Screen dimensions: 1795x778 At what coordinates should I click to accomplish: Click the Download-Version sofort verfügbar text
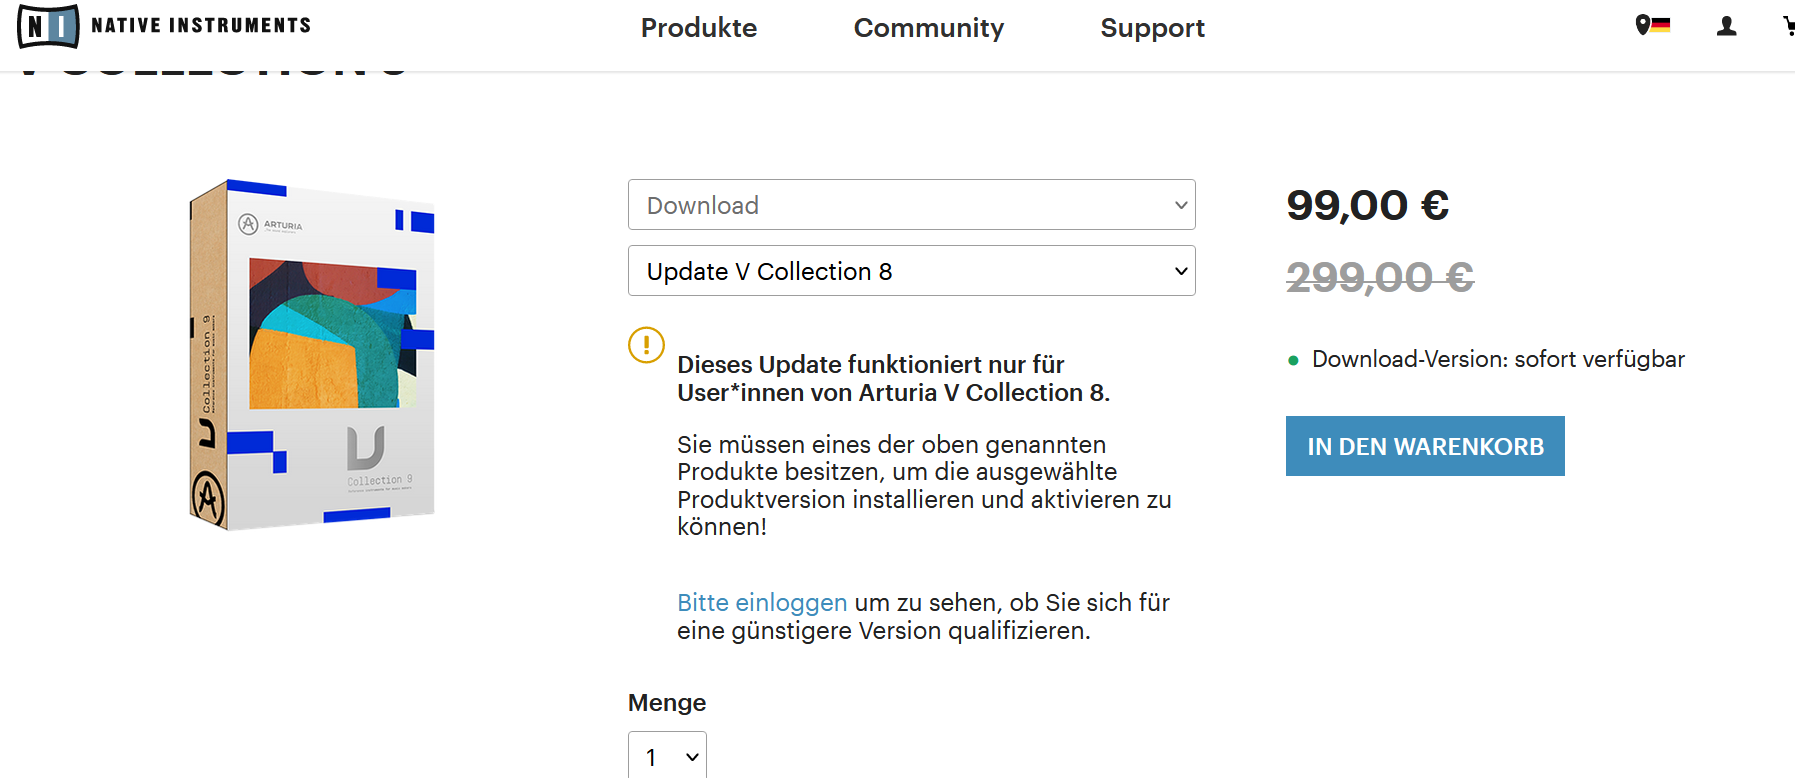pyautogui.click(x=1497, y=360)
